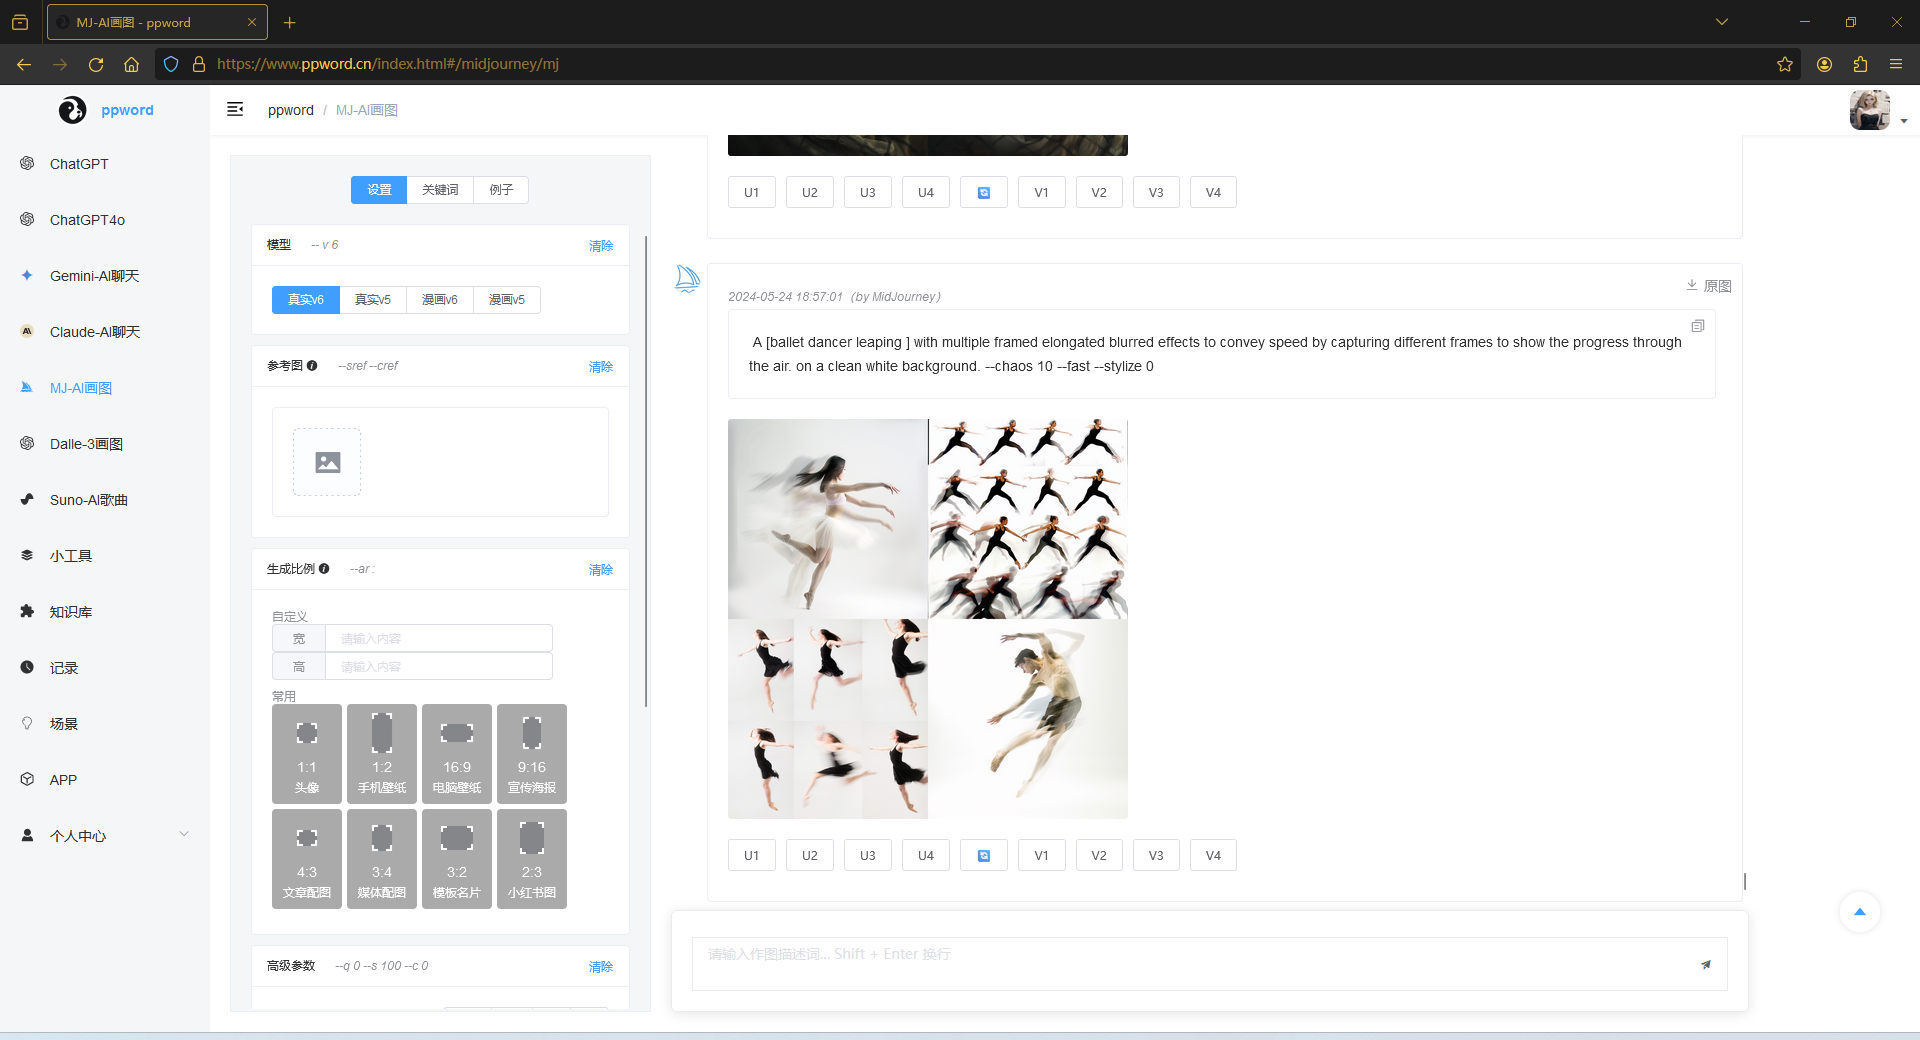Choose 1:1 头像 aspect ratio

point(307,754)
